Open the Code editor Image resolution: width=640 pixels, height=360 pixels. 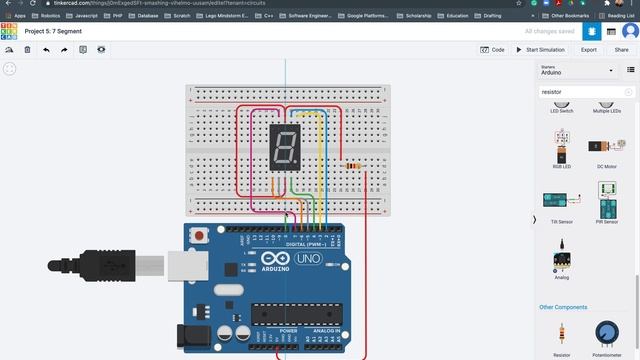pos(493,50)
